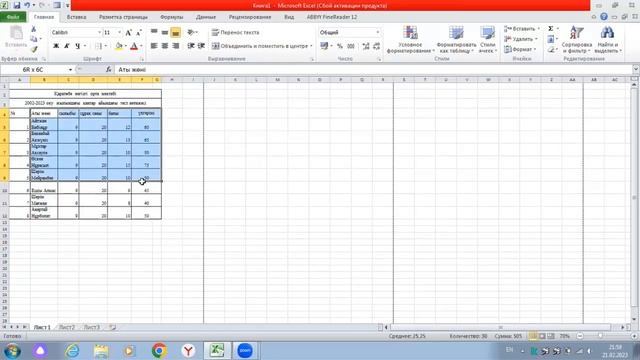Toggle bold Ж formatting
Screen dimensions: 640x360
(x=56, y=46)
